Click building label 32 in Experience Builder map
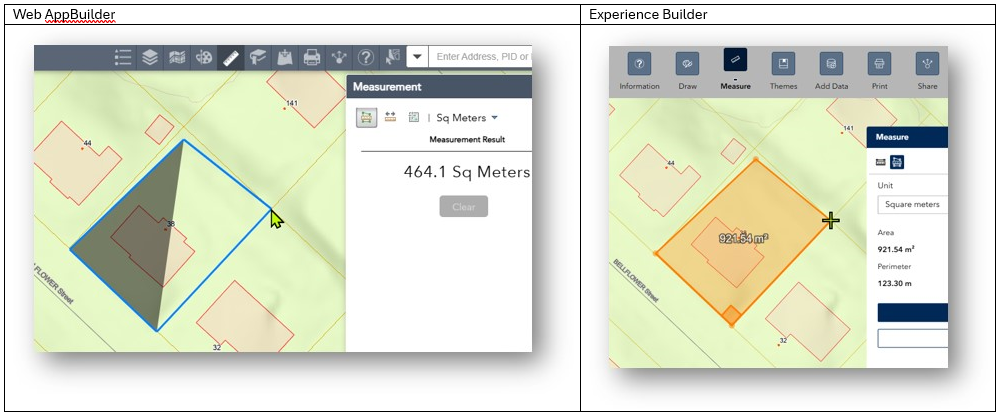 (x=783, y=341)
